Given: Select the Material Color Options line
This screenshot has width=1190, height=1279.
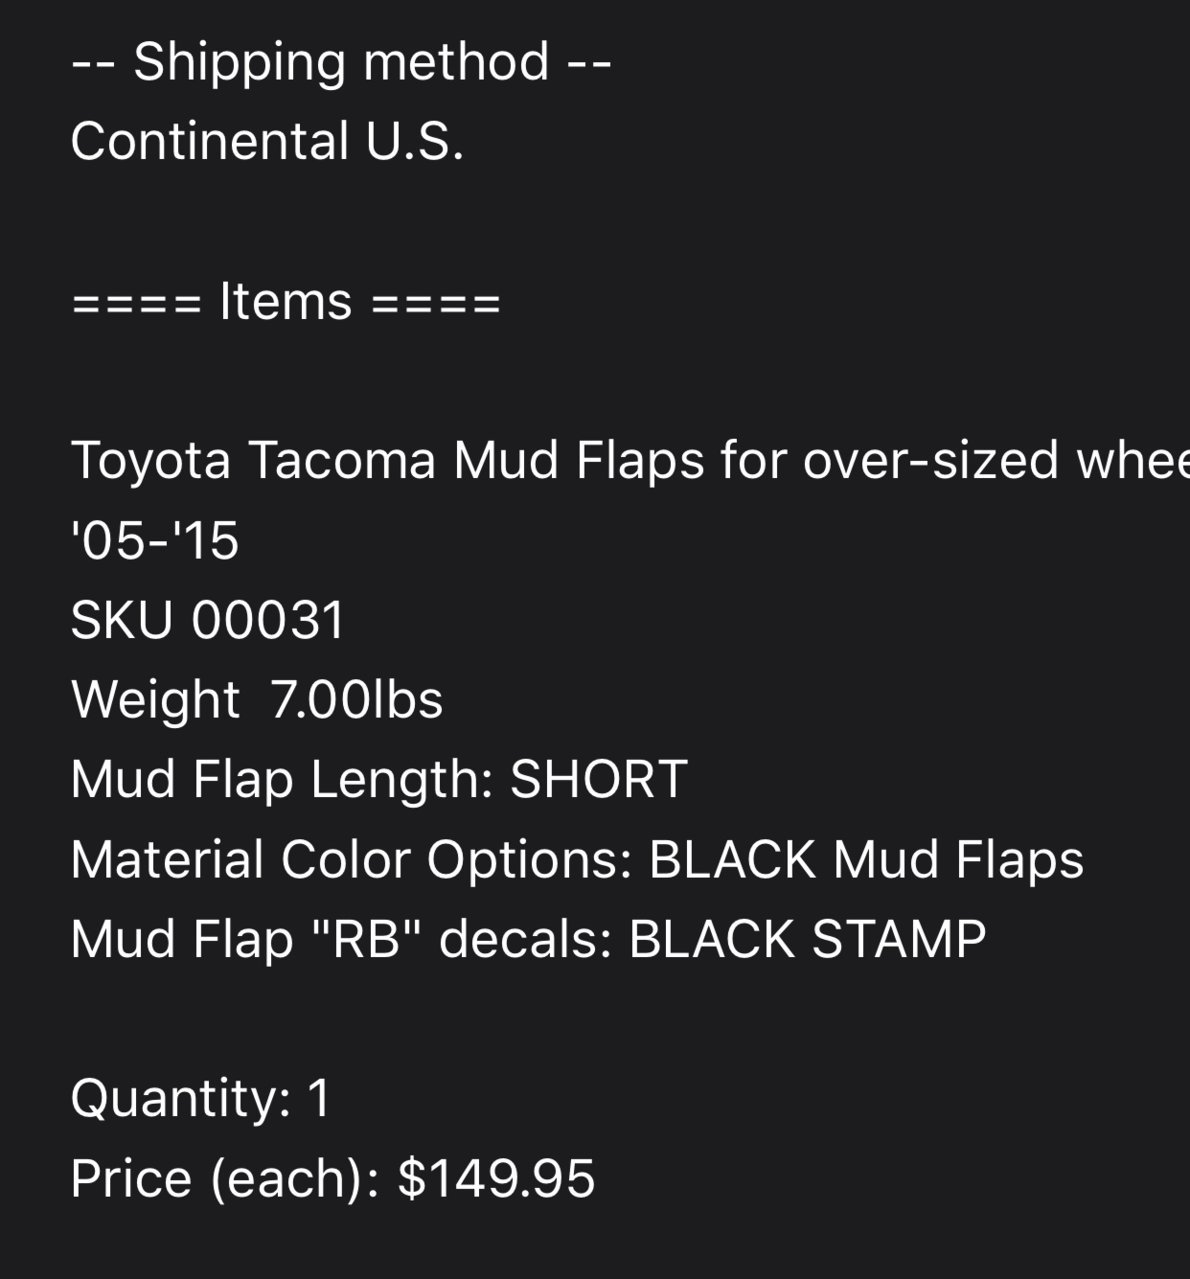Looking at the screenshot, I should click(x=577, y=860).
